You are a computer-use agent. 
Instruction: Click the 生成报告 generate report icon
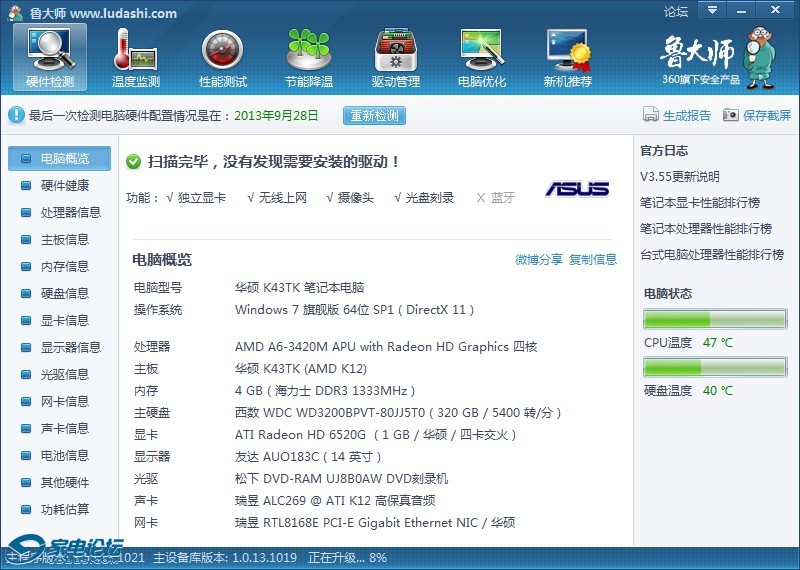pyautogui.click(x=652, y=115)
